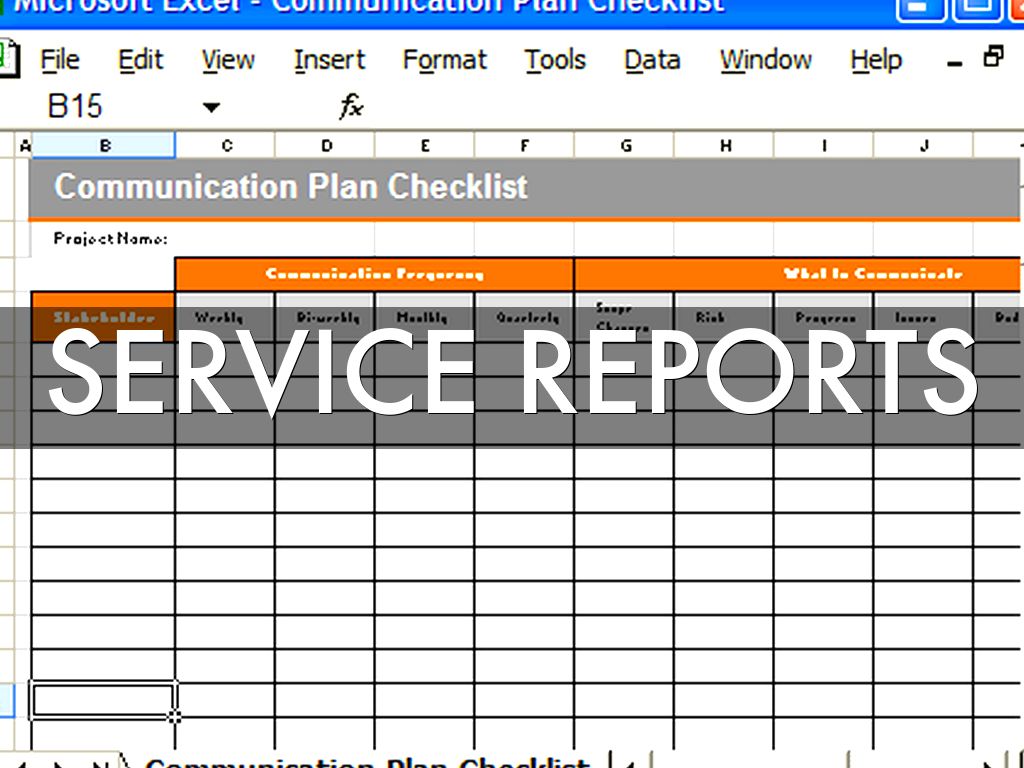The height and width of the screenshot is (768, 1024).
Task: Click the fx Insert Function icon
Action: tap(351, 106)
